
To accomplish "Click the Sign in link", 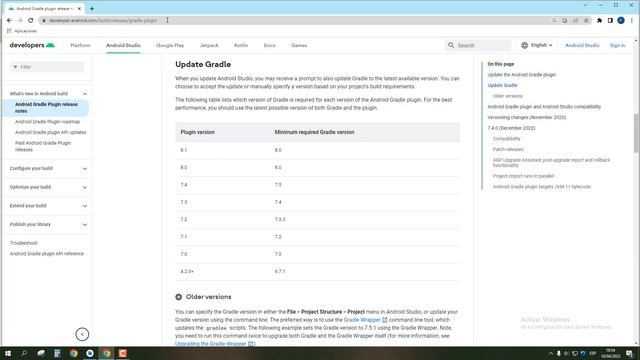I will (618, 45).
